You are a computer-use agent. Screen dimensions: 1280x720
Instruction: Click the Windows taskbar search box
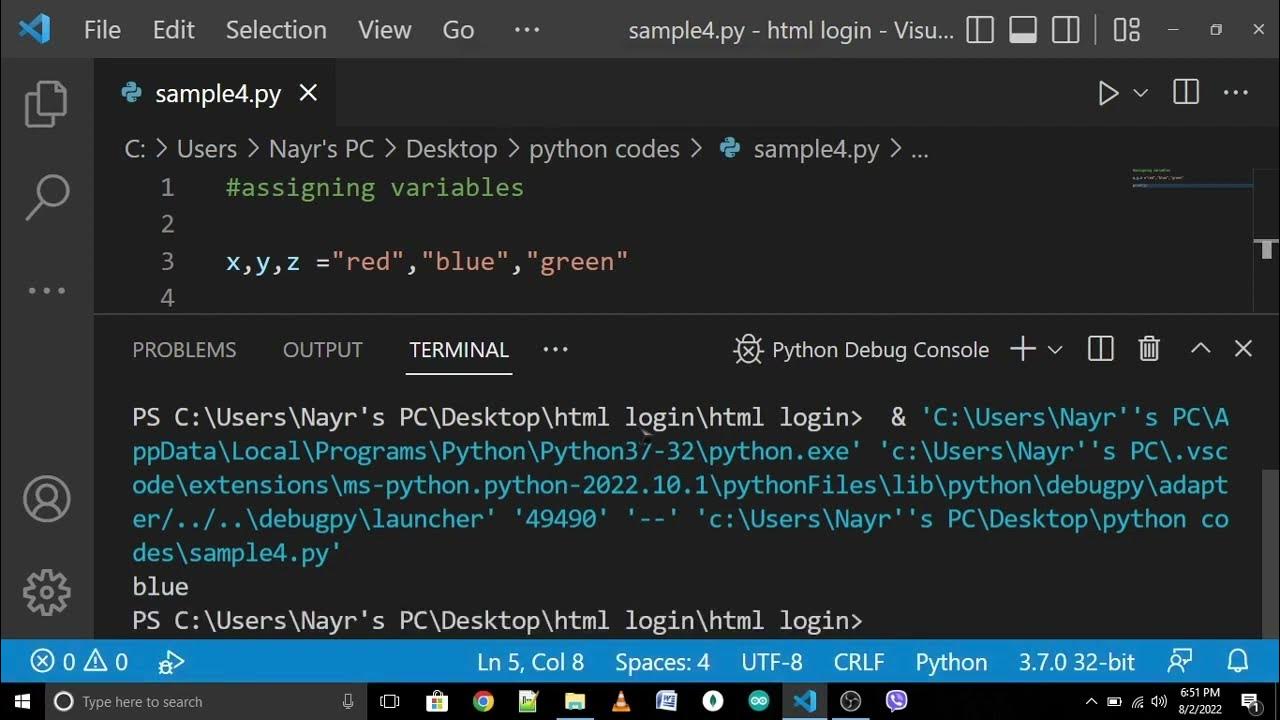(x=200, y=702)
